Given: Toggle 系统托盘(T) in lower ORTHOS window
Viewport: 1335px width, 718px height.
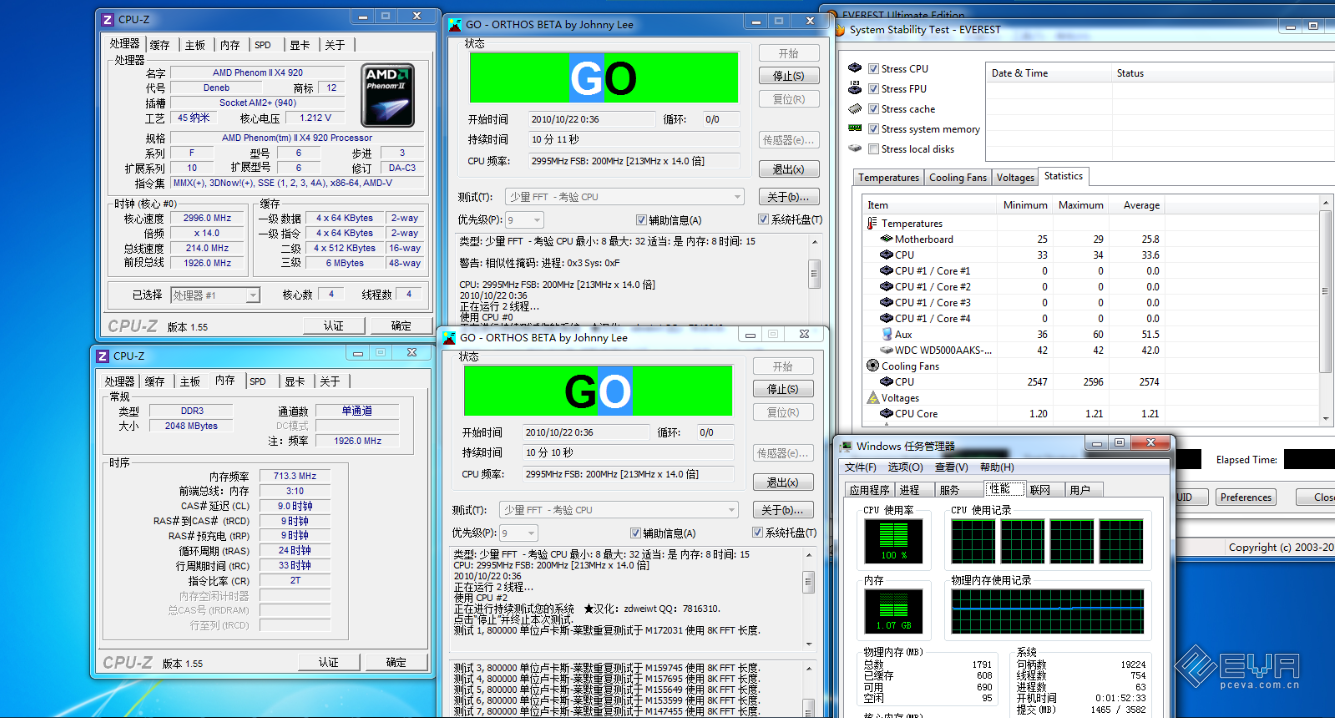Looking at the screenshot, I should point(758,533).
